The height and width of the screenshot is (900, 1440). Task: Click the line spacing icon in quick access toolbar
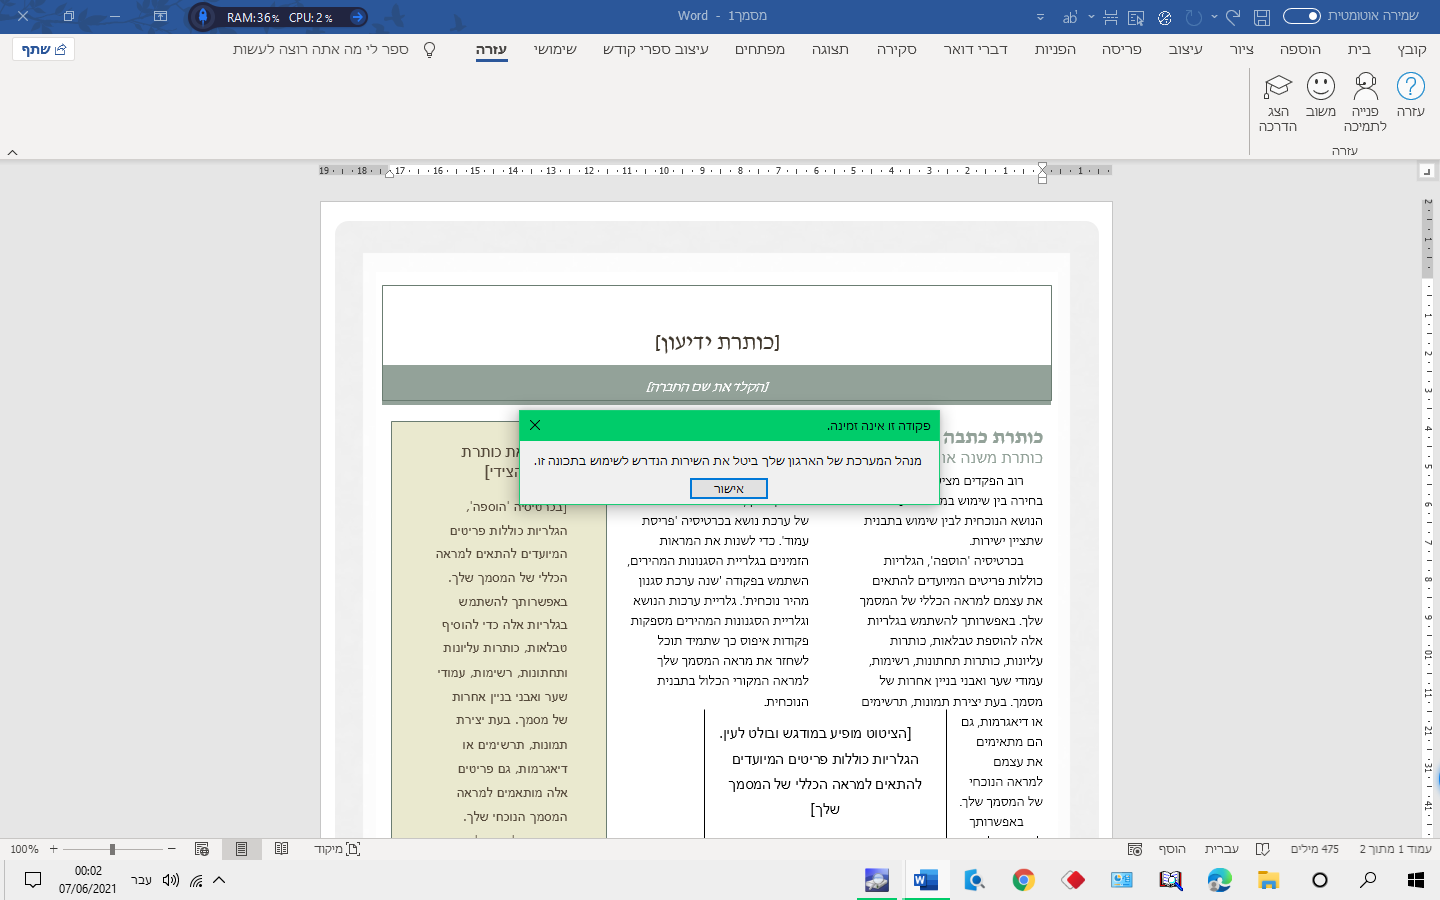[x=1109, y=17]
